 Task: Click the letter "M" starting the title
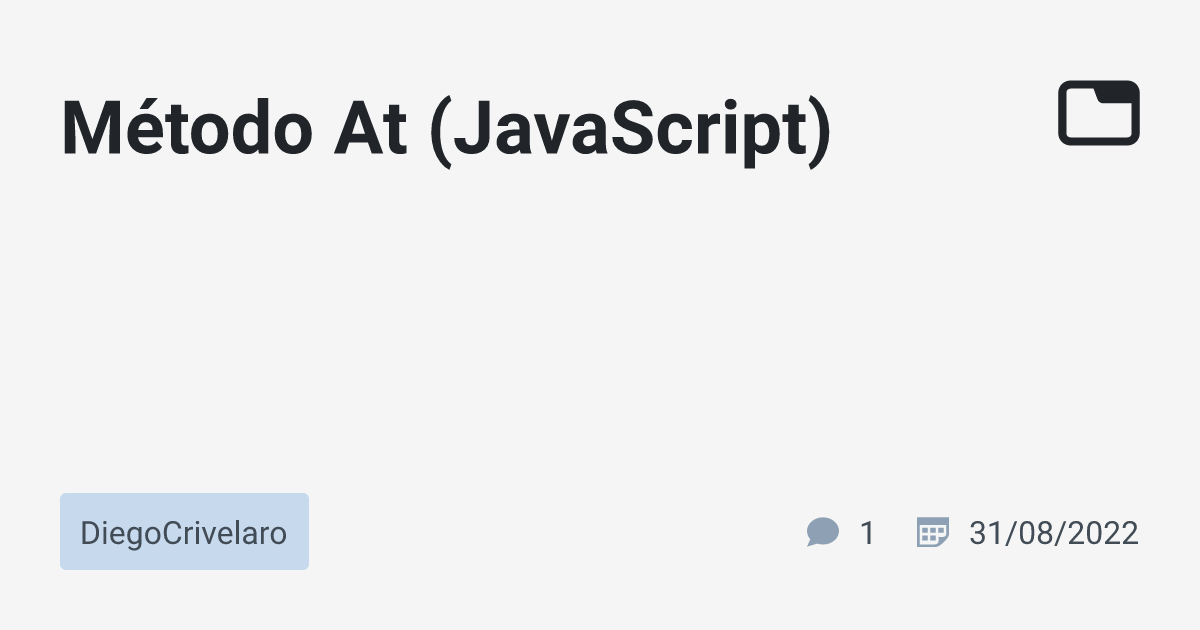pyautogui.click(x=88, y=128)
